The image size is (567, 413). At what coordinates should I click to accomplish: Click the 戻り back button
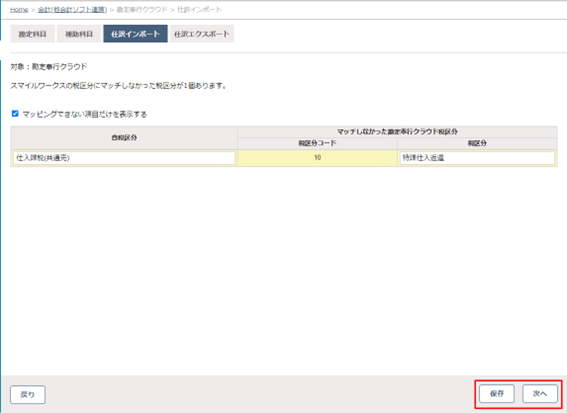point(28,395)
